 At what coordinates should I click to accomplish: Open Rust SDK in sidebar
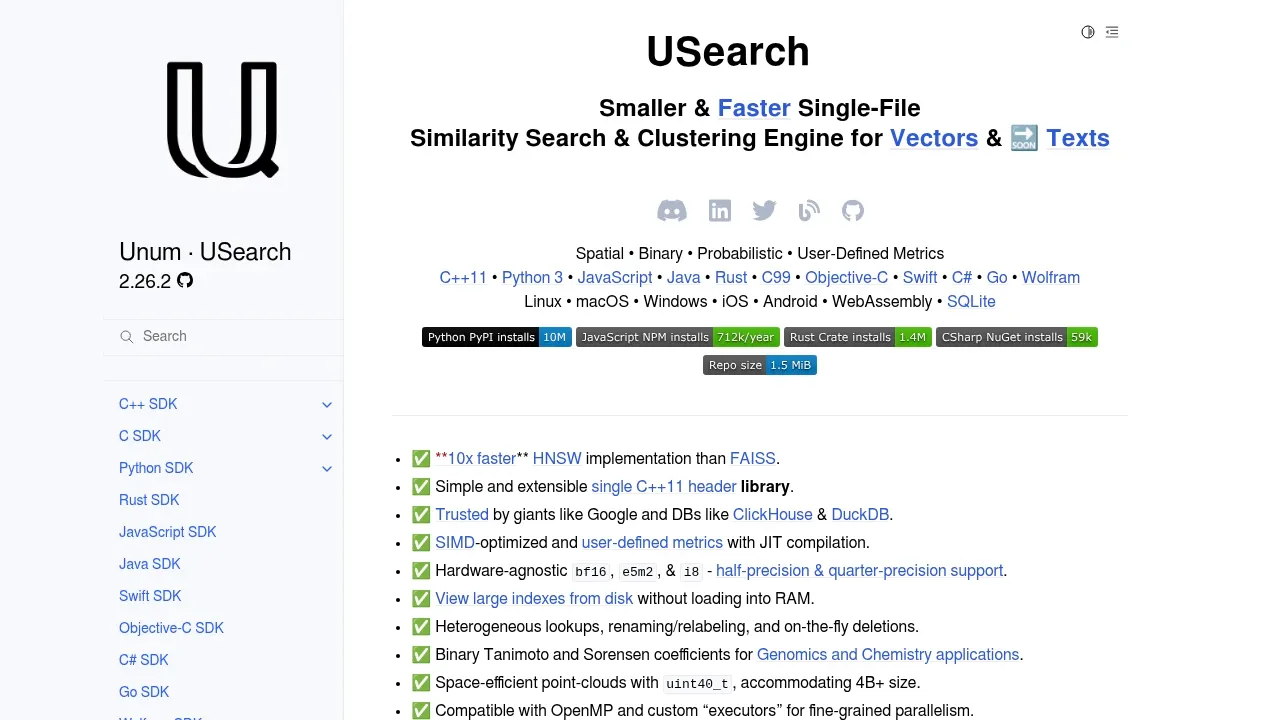pos(149,500)
